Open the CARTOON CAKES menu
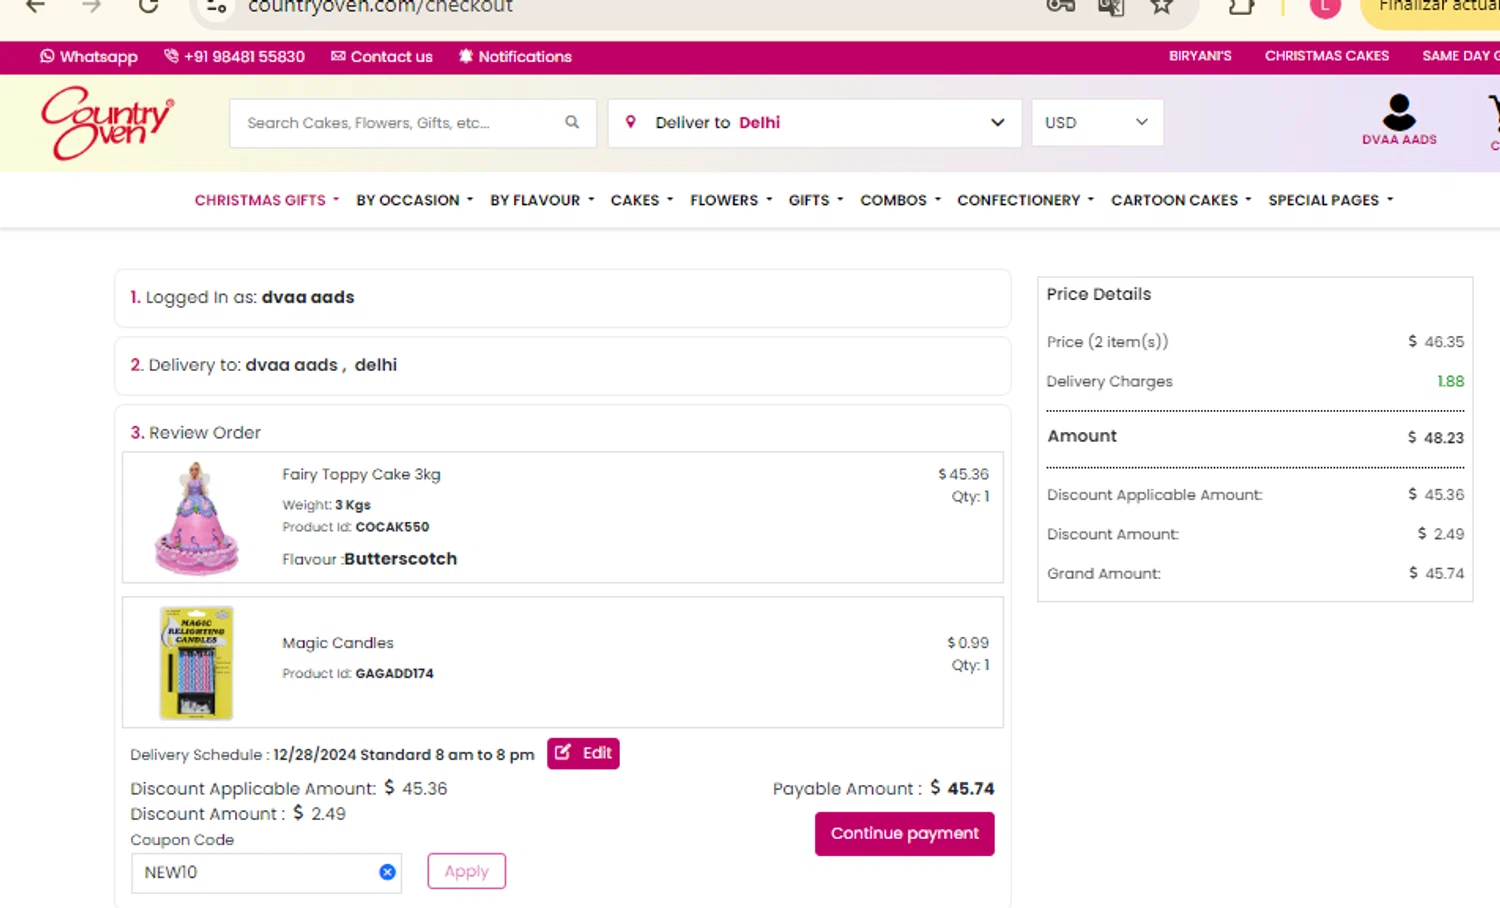The width and height of the screenshot is (1500, 908). click(x=1181, y=200)
